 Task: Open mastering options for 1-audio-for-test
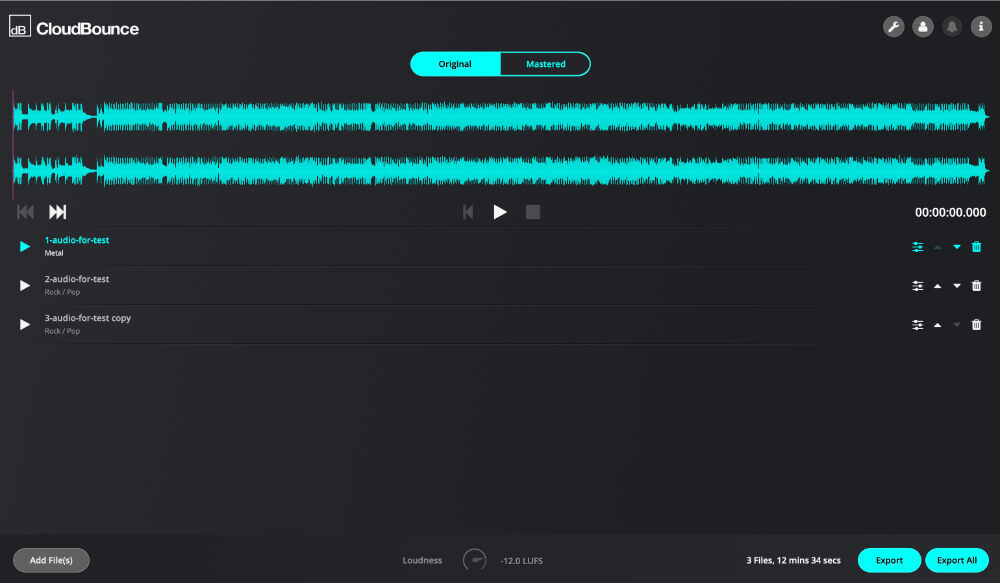click(918, 247)
